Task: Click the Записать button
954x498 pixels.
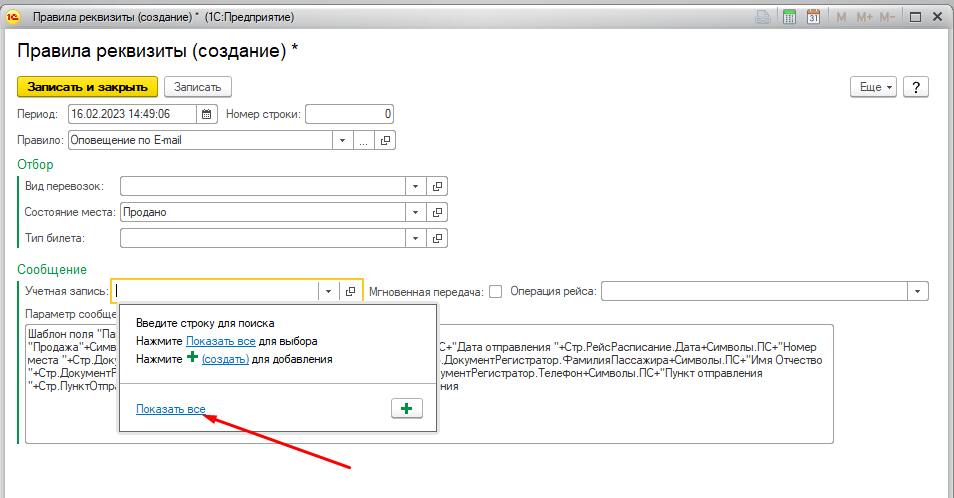Action: 198,87
